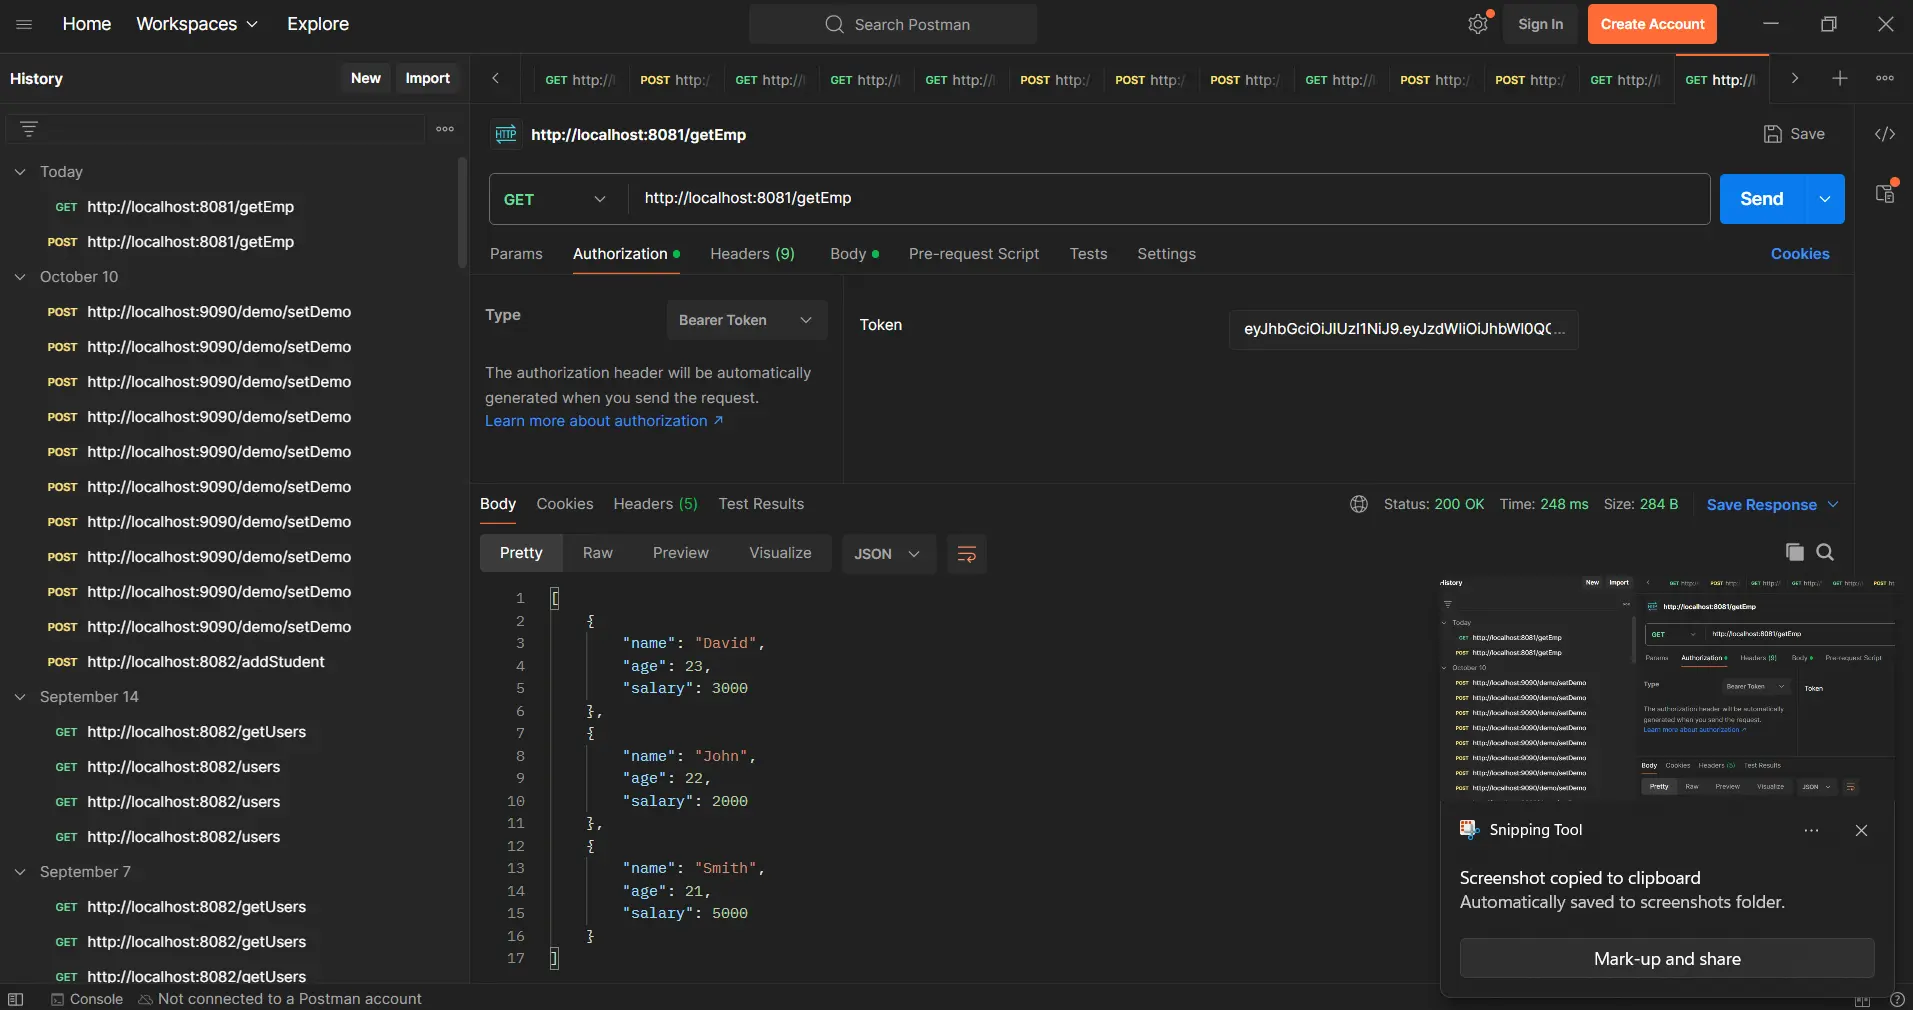Open the GET request method dropdown
This screenshot has width=1913, height=1010.
coord(556,200)
